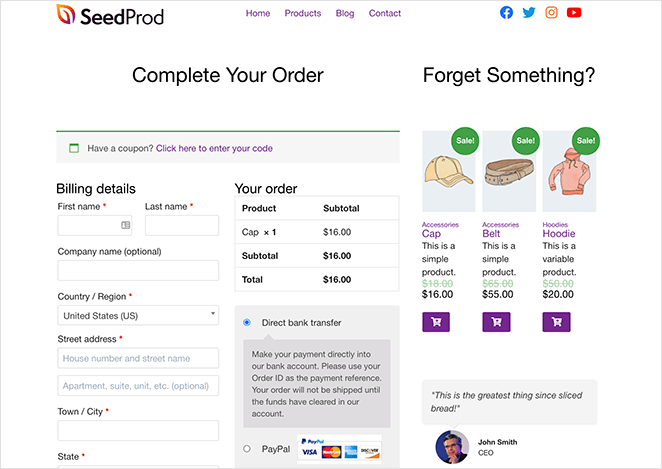
Task: Open the Hoodie product title link
Action: point(558,234)
